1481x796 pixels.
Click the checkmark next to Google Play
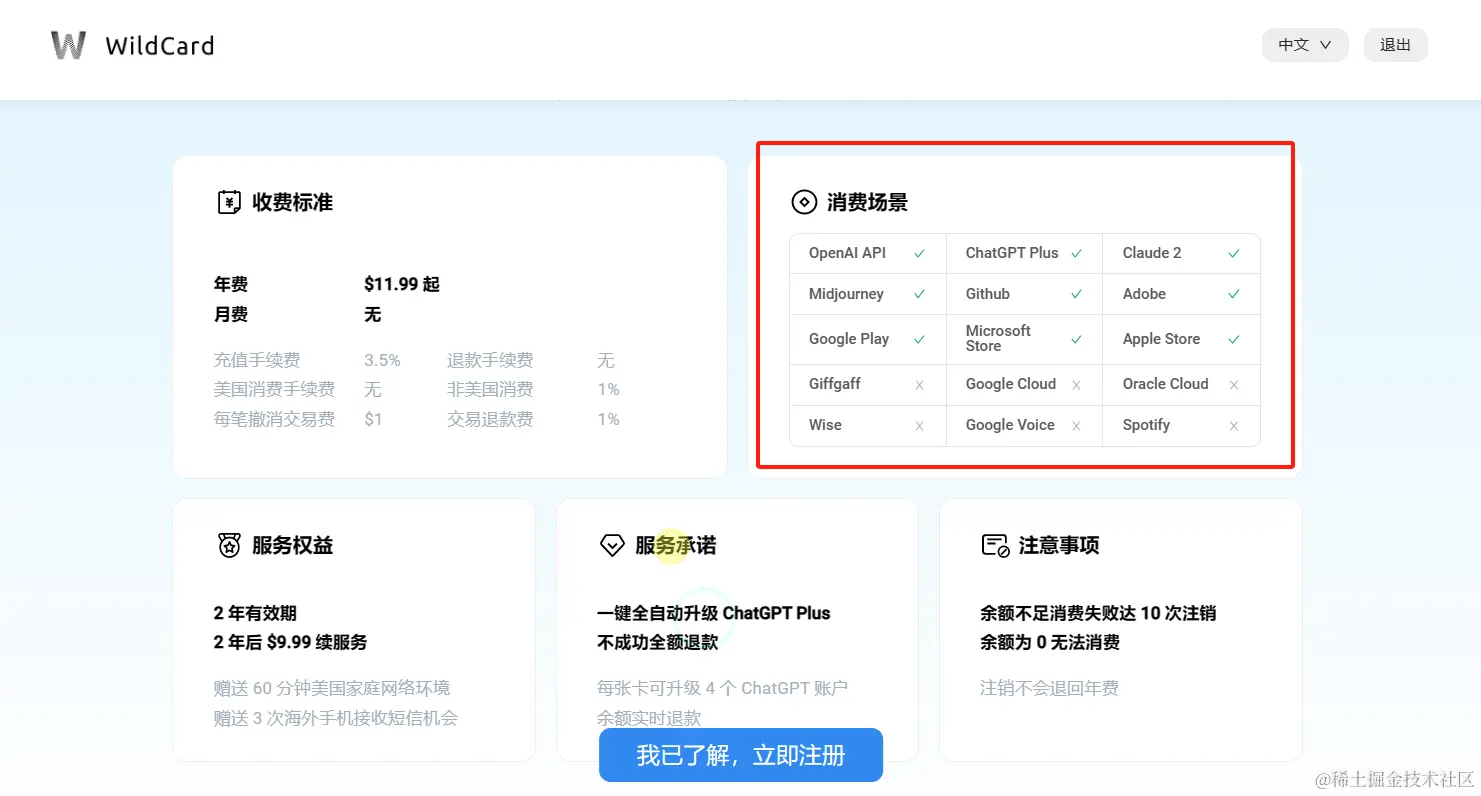pos(919,340)
